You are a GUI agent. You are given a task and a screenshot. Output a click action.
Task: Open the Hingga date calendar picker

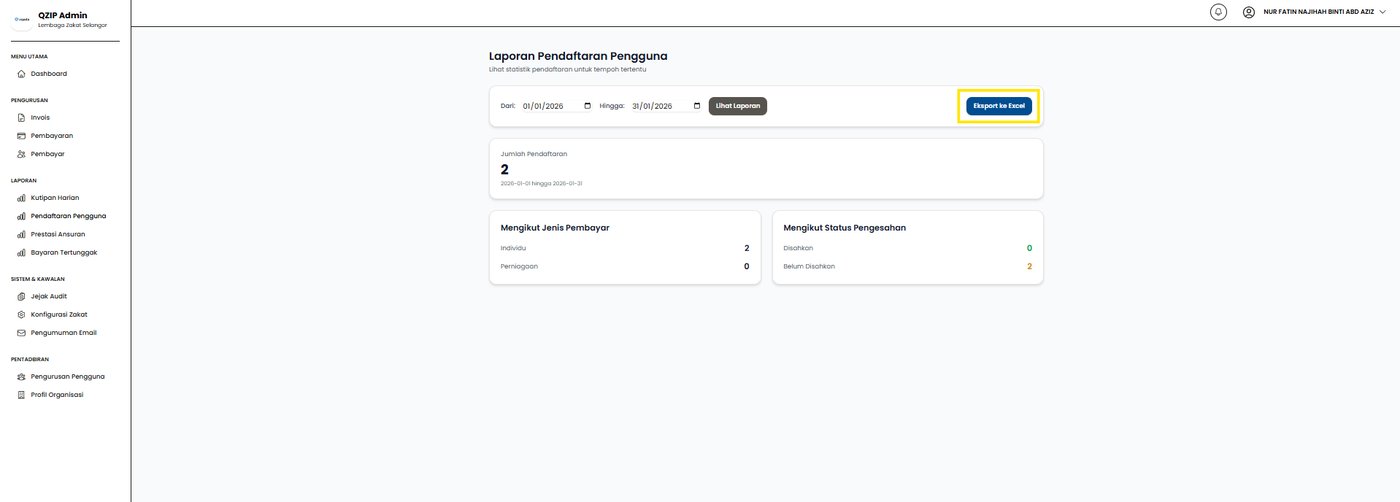(697, 106)
